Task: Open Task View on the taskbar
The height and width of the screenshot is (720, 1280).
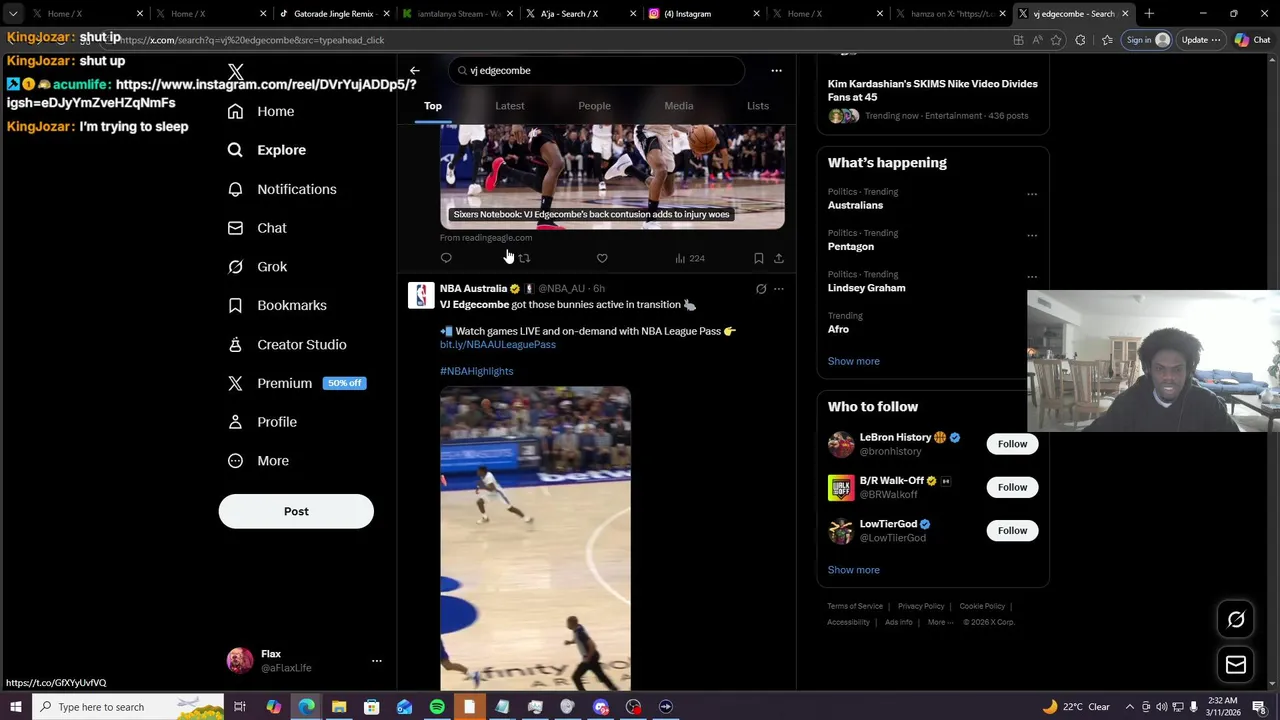Action: [240, 707]
